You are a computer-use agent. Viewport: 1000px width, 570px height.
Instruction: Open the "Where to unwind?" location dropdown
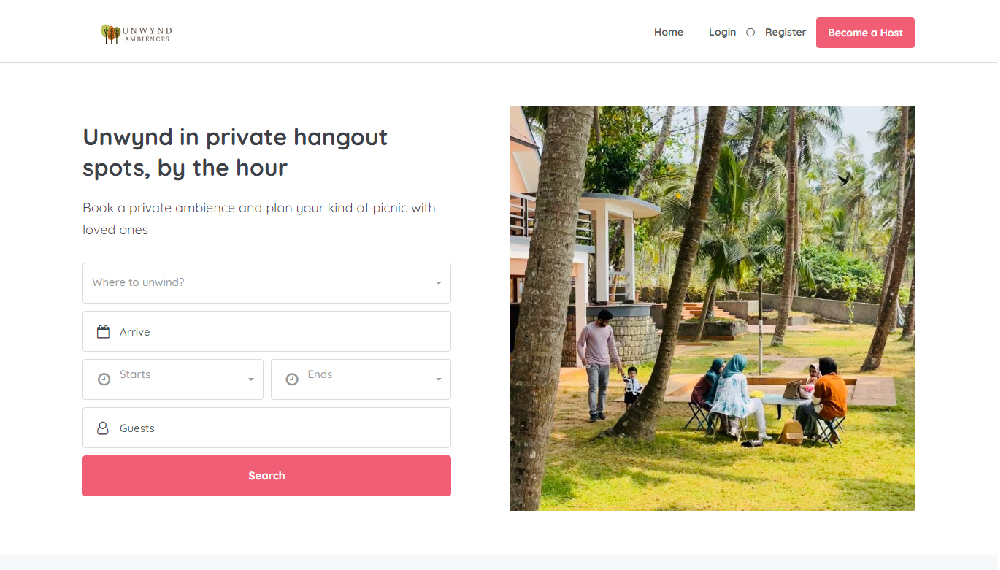click(x=266, y=283)
